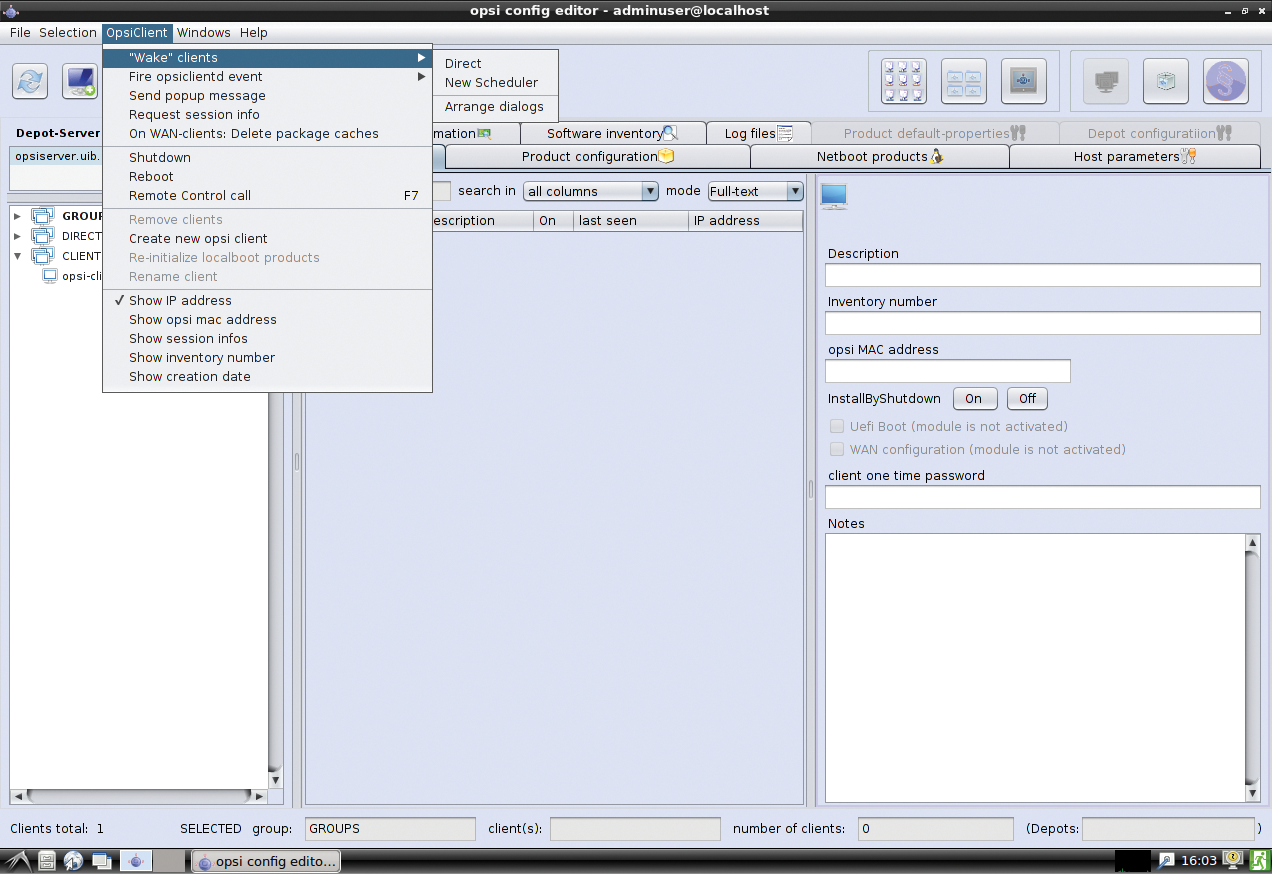This screenshot has width=1272, height=874.
Task: Enable Show session infos option
Action: click(188, 339)
